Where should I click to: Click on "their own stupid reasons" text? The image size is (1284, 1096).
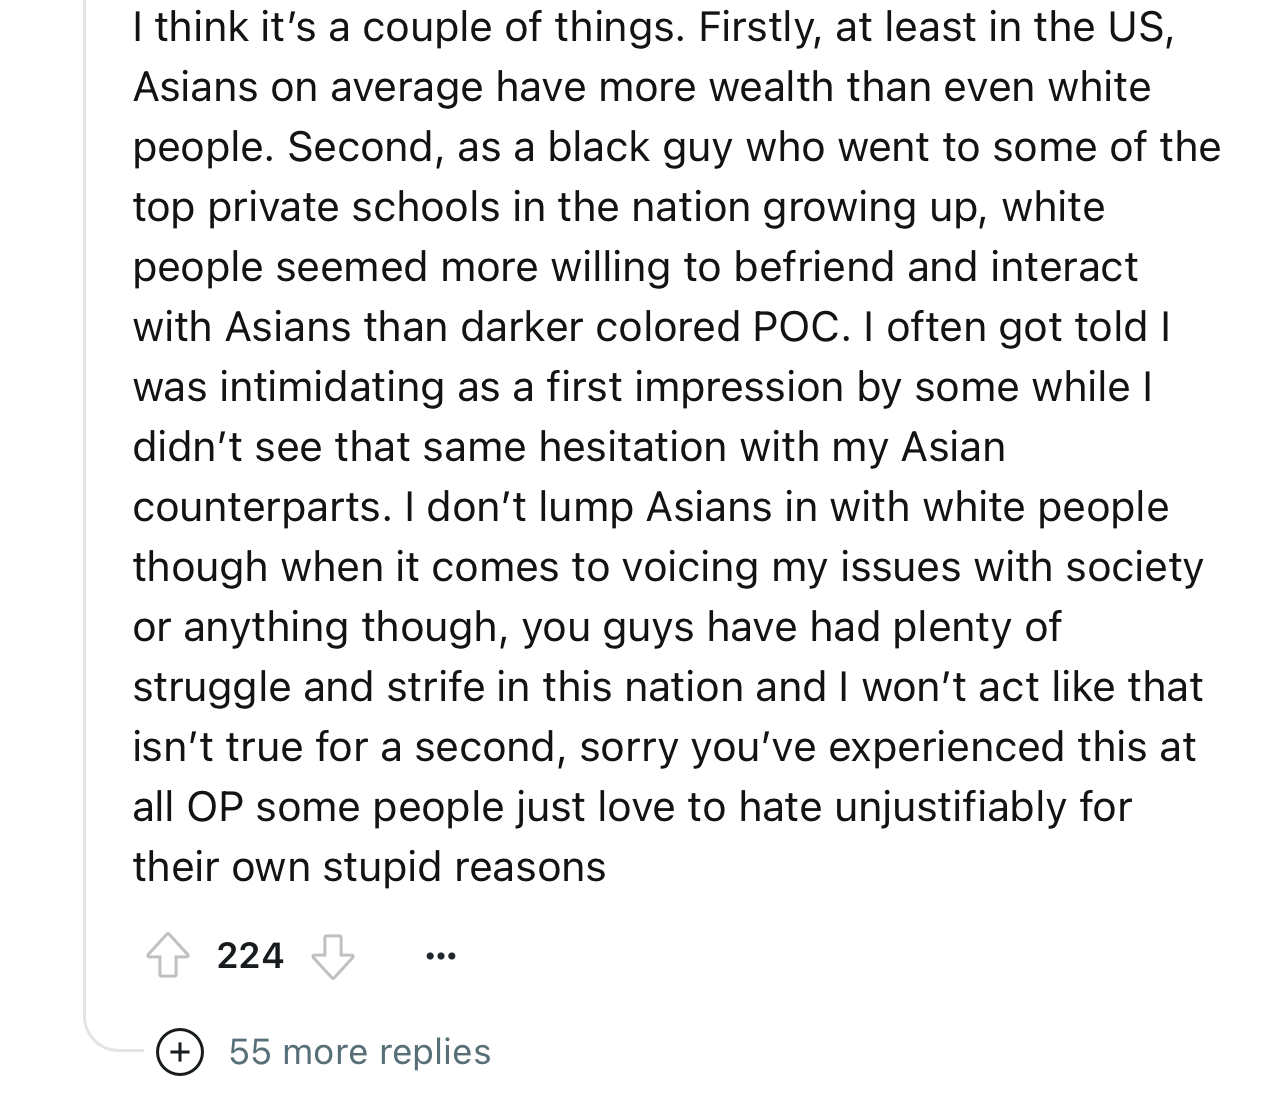[369, 867]
